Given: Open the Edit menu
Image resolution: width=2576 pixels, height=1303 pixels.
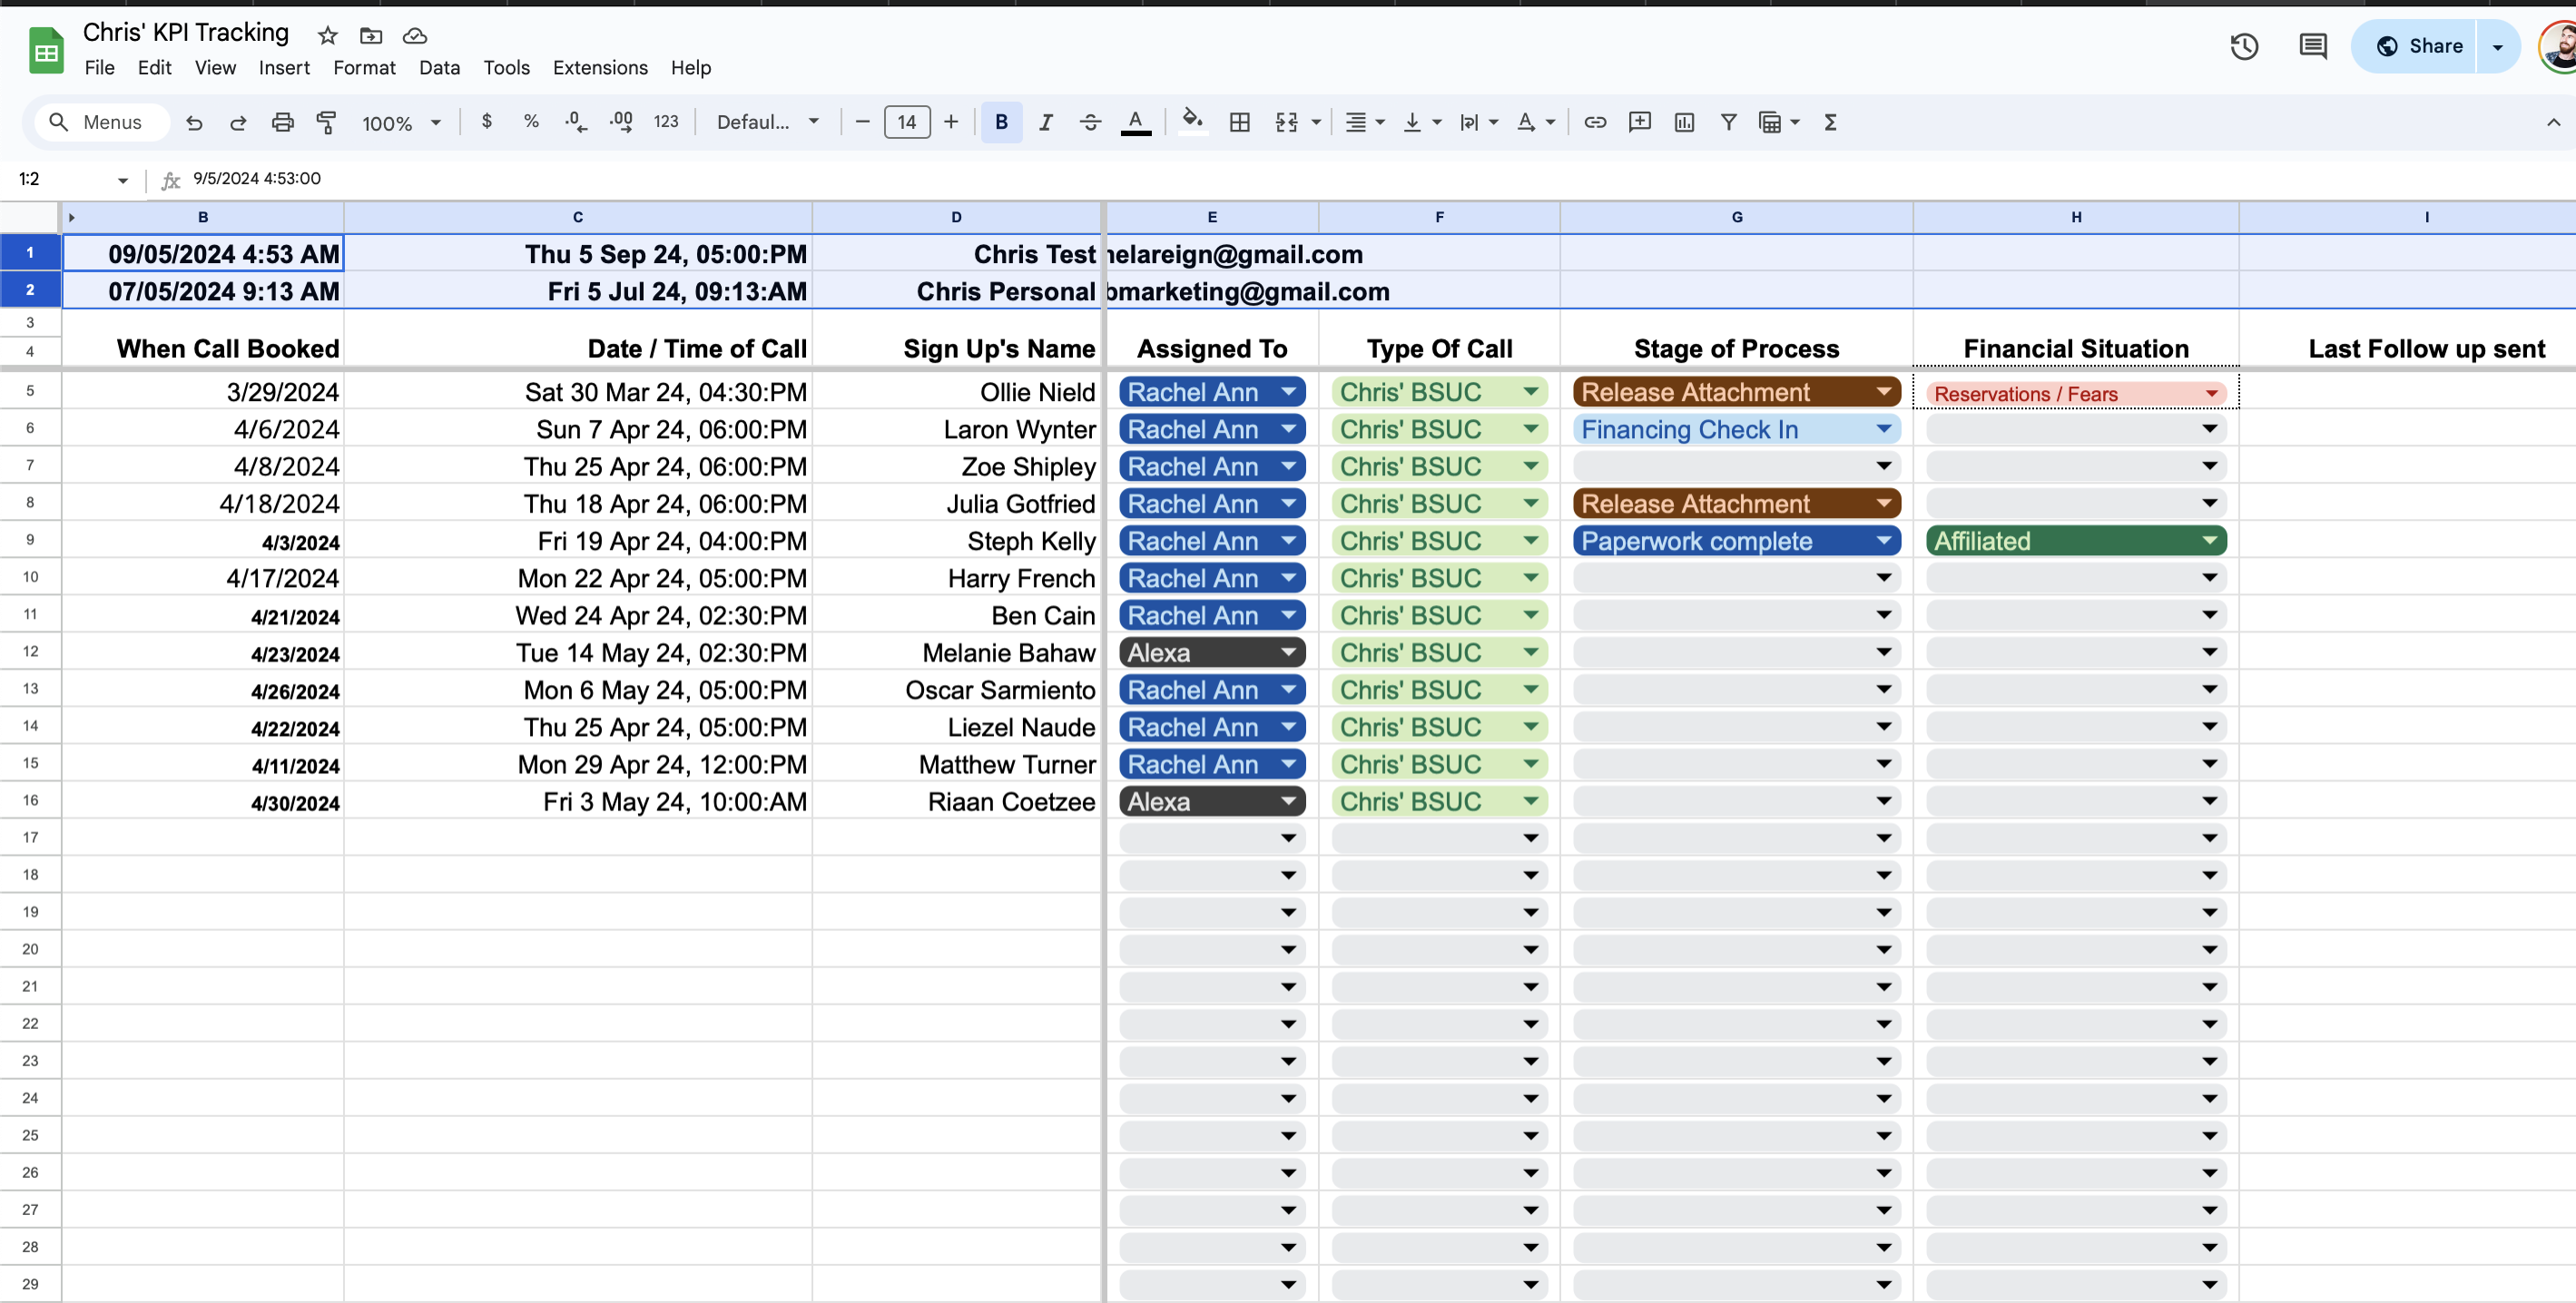Looking at the screenshot, I should pyautogui.click(x=155, y=68).
